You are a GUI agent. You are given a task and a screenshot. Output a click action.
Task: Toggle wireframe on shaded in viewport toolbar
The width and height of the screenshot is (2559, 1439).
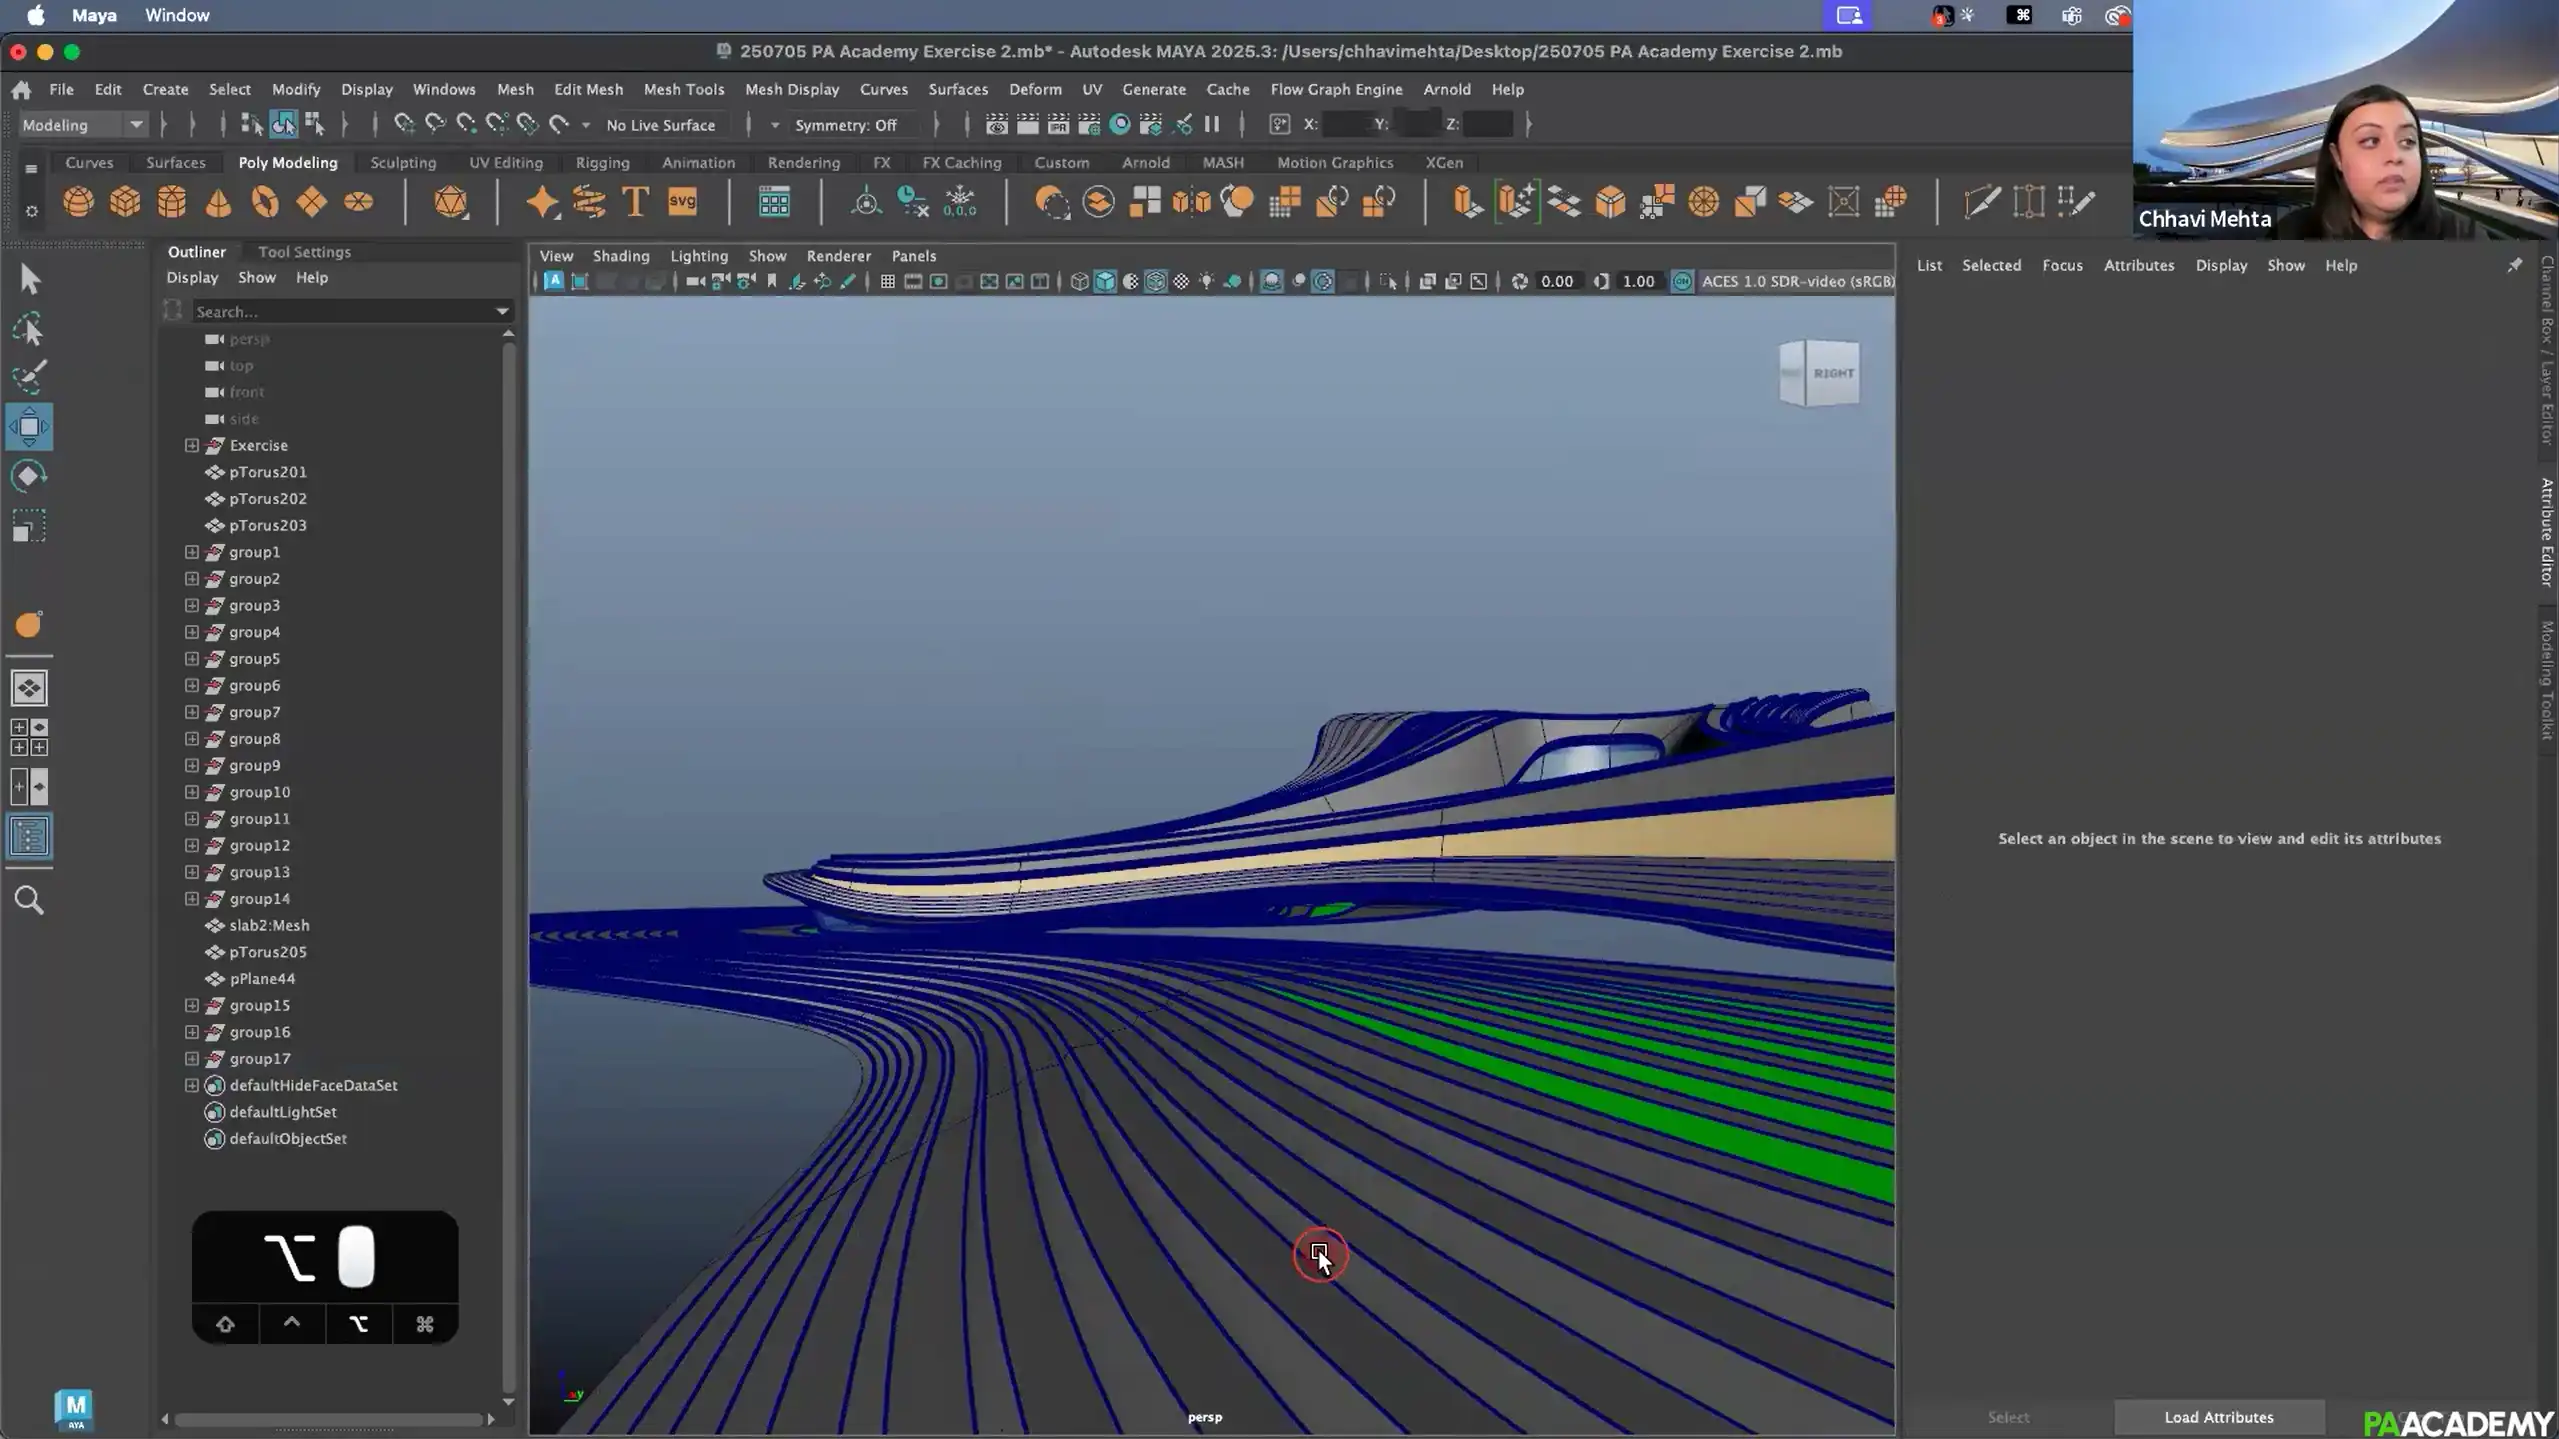point(1155,282)
